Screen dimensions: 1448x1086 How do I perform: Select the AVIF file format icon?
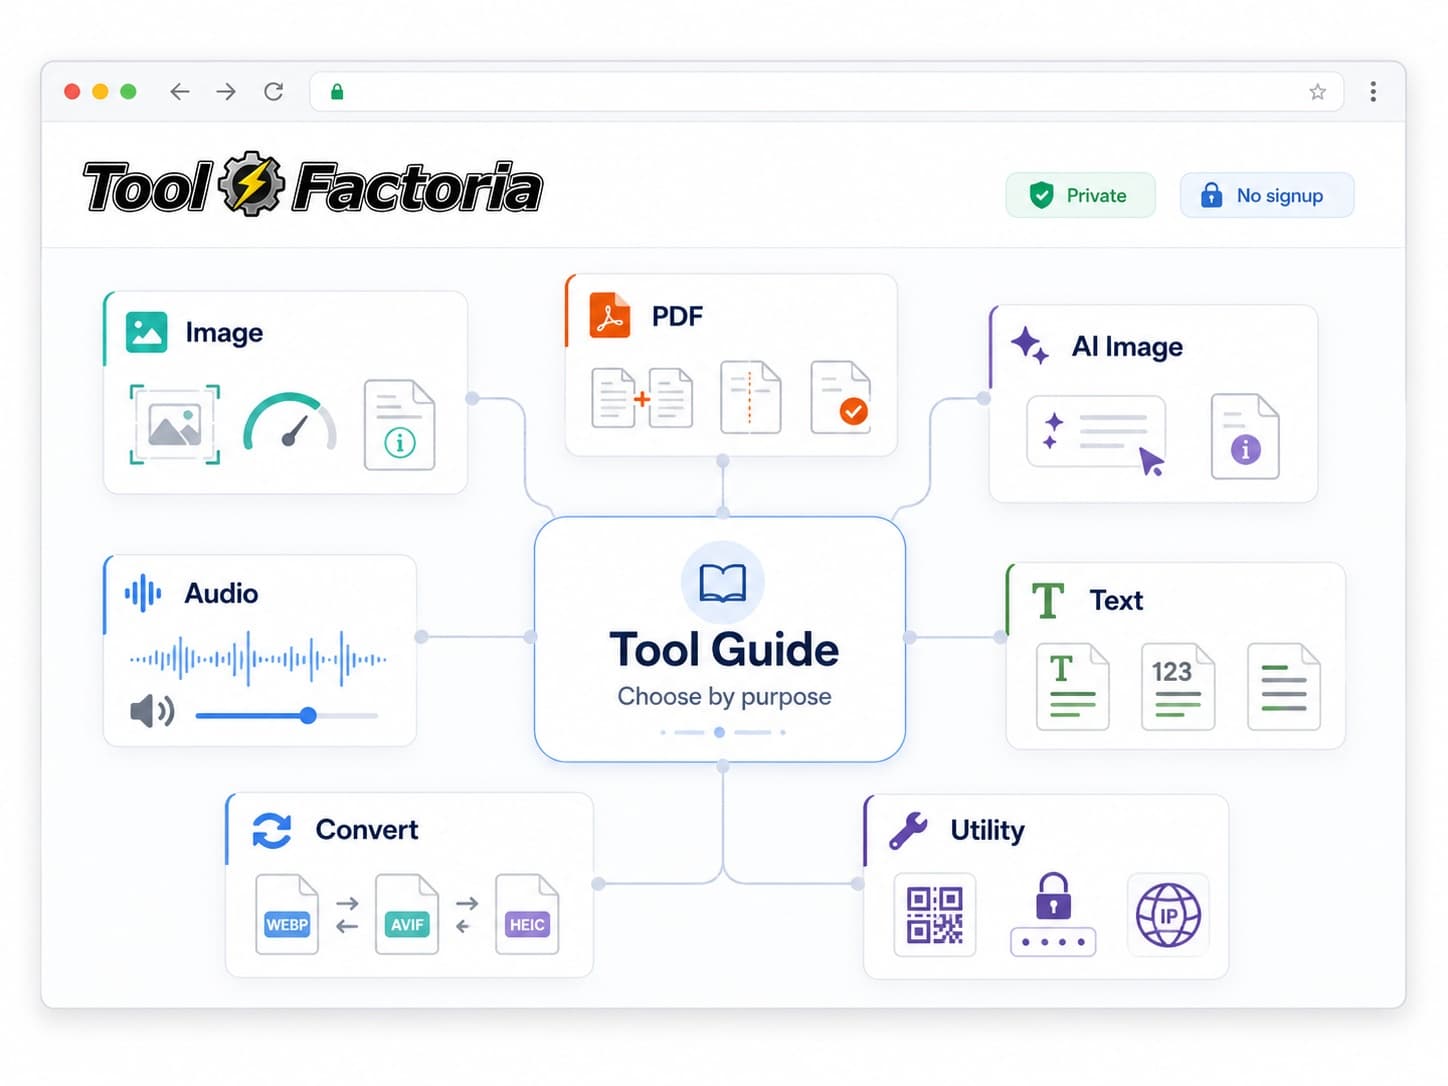(407, 914)
